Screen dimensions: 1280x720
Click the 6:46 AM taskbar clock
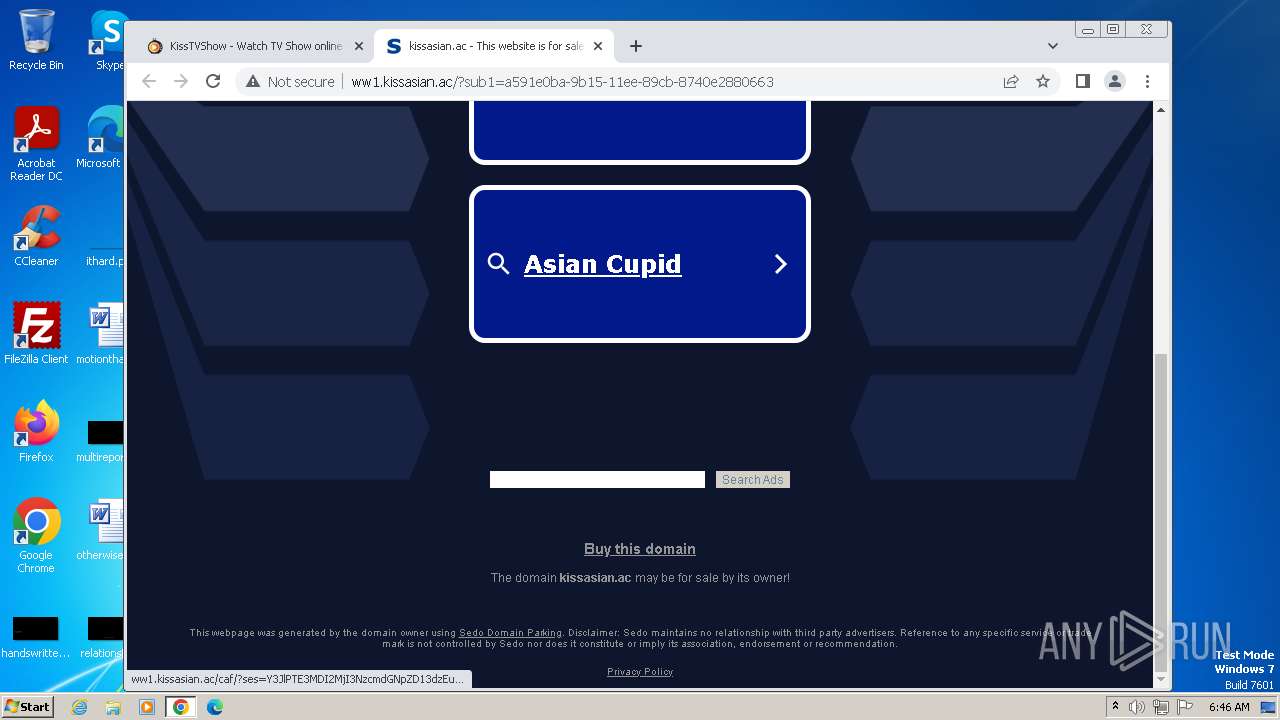(x=1229, y=707)
